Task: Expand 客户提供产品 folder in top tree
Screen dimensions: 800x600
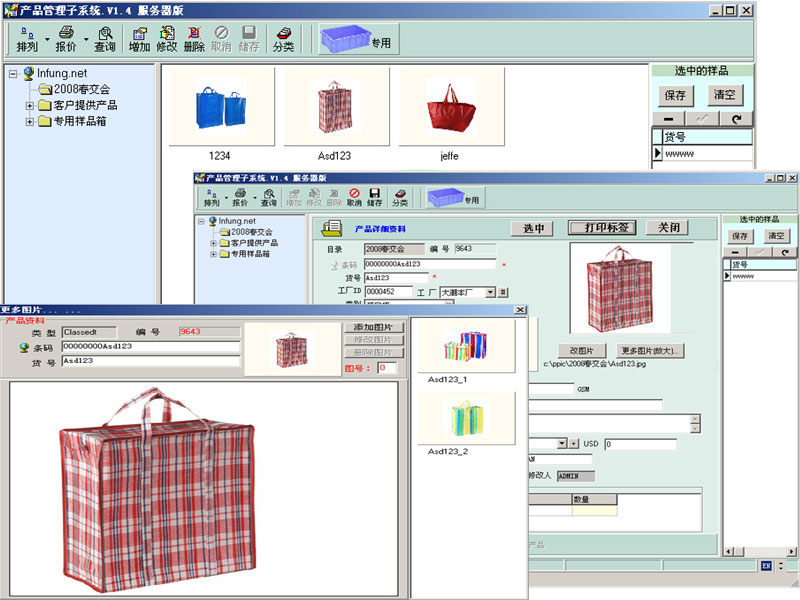Action: point(30,105)
